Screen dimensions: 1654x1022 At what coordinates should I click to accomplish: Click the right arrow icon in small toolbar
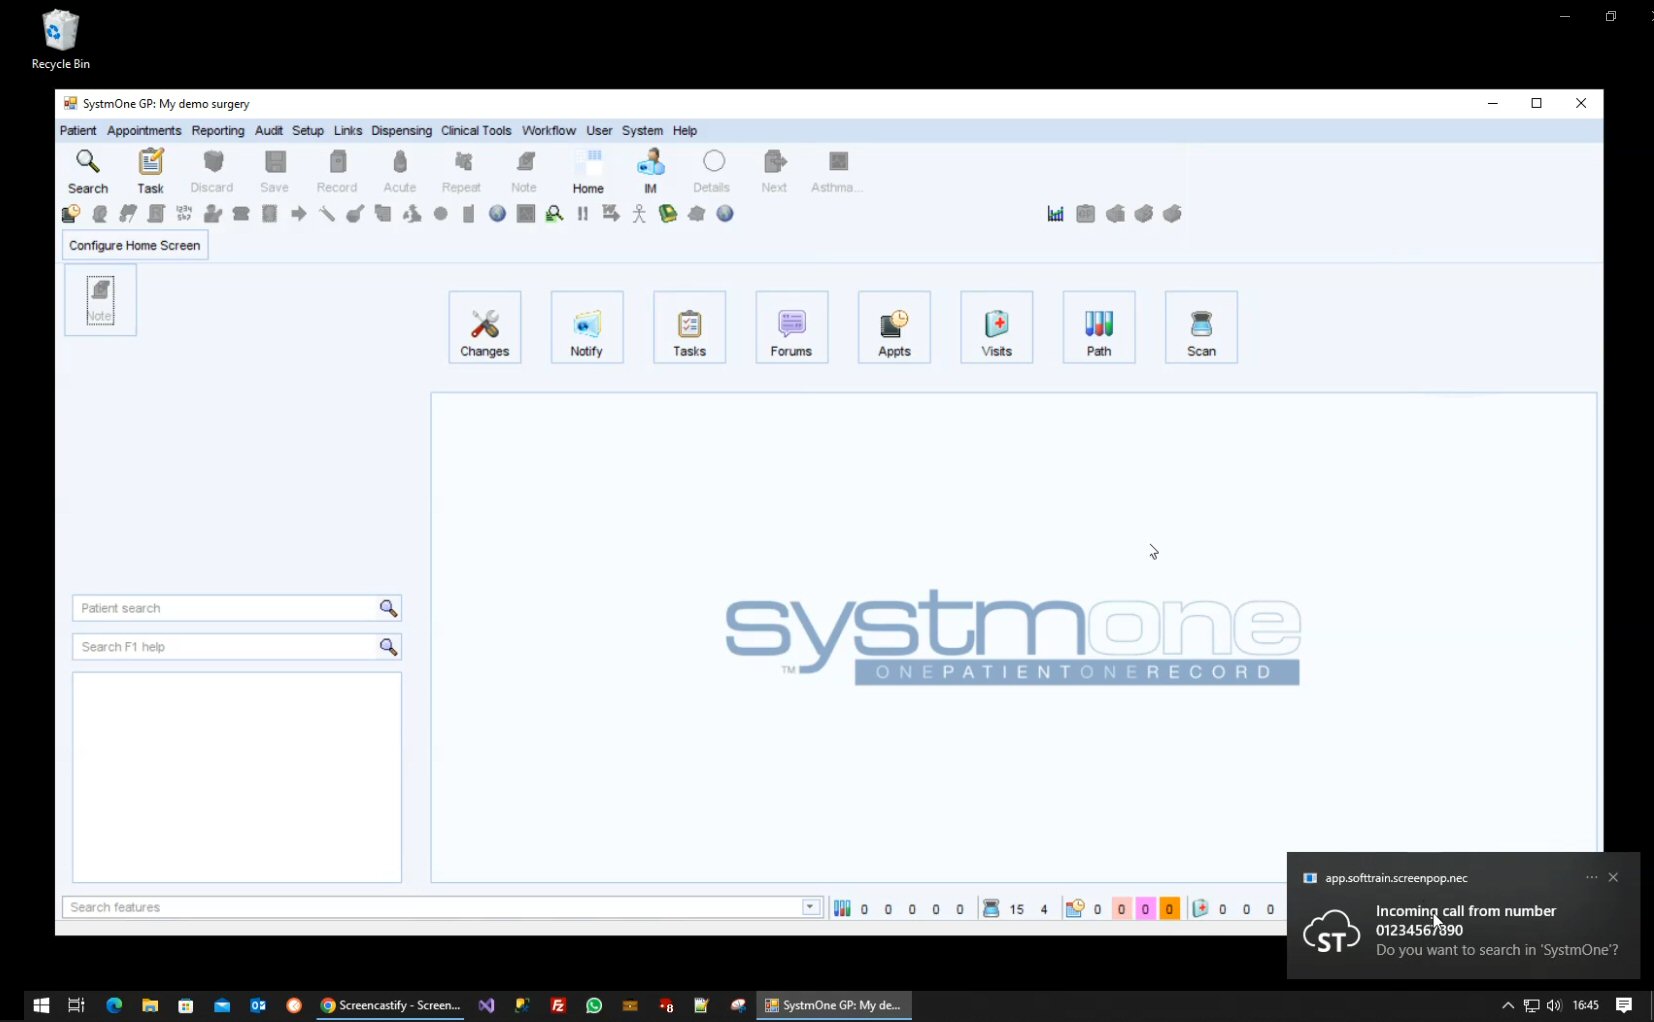[298, 214]
